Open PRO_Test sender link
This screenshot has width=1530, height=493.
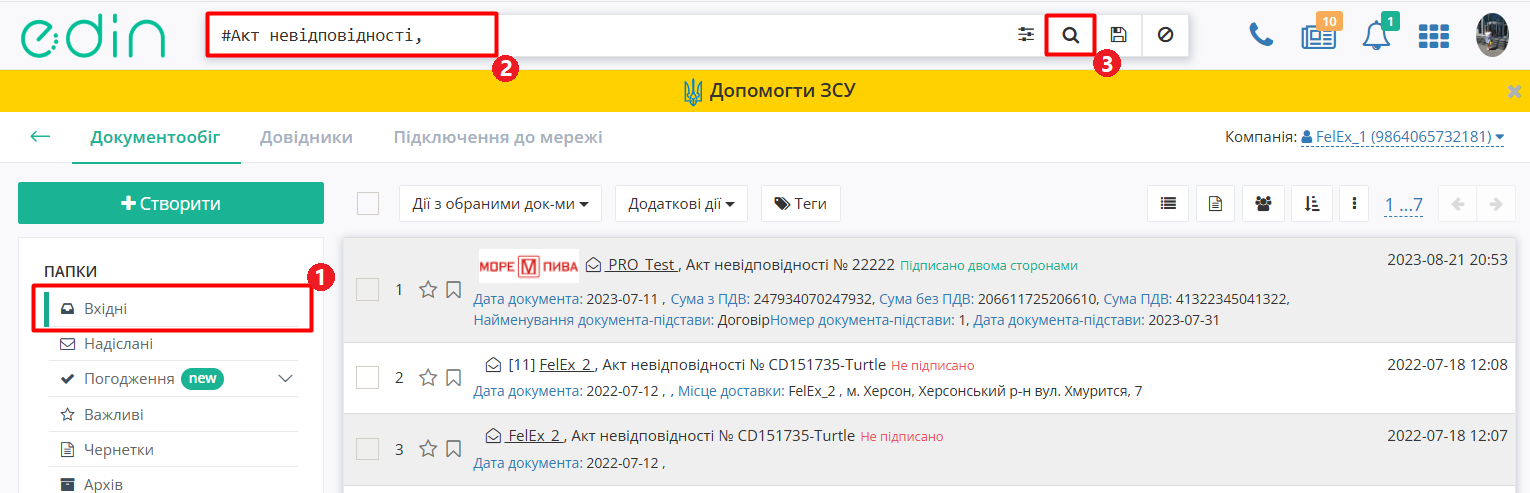click(641, 265)
